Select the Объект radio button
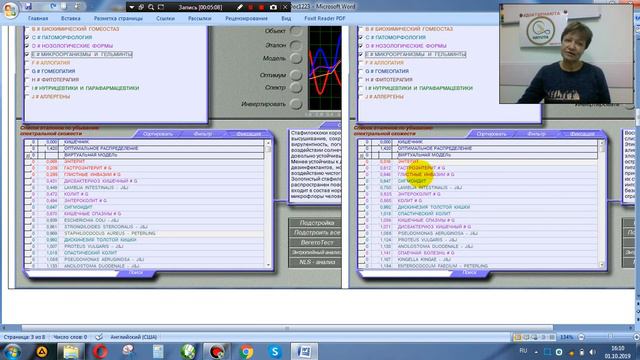Image resolution: width=640 pixels, height=360 pixels. coord(296,31)
